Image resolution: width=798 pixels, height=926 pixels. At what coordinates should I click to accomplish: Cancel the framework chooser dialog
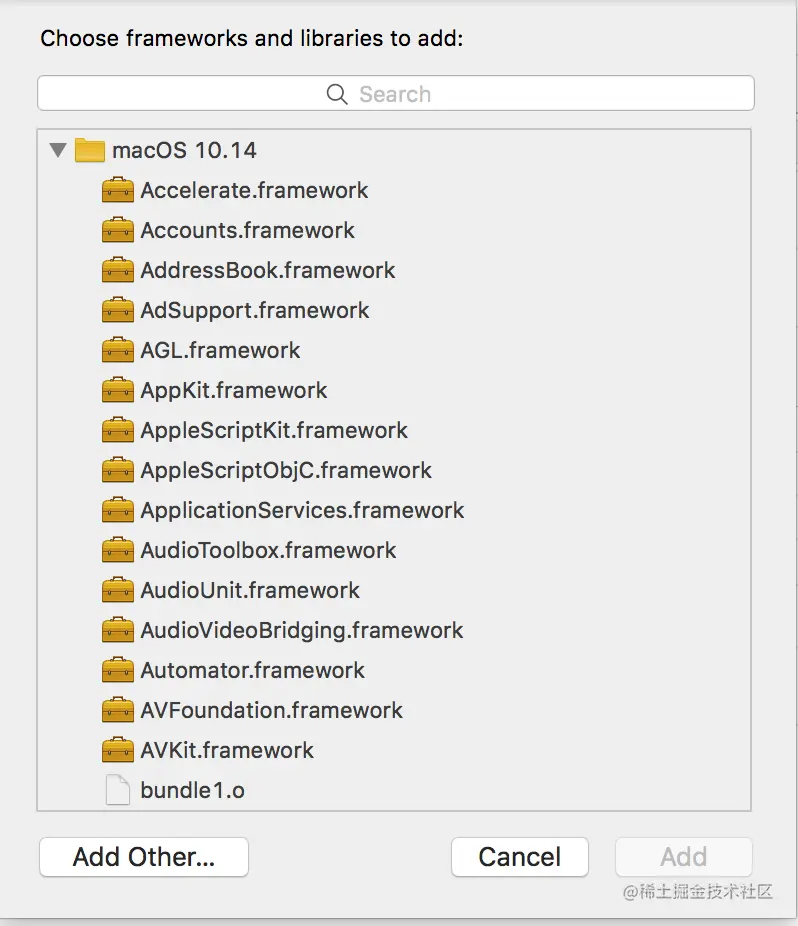click(x=520, y=857)
